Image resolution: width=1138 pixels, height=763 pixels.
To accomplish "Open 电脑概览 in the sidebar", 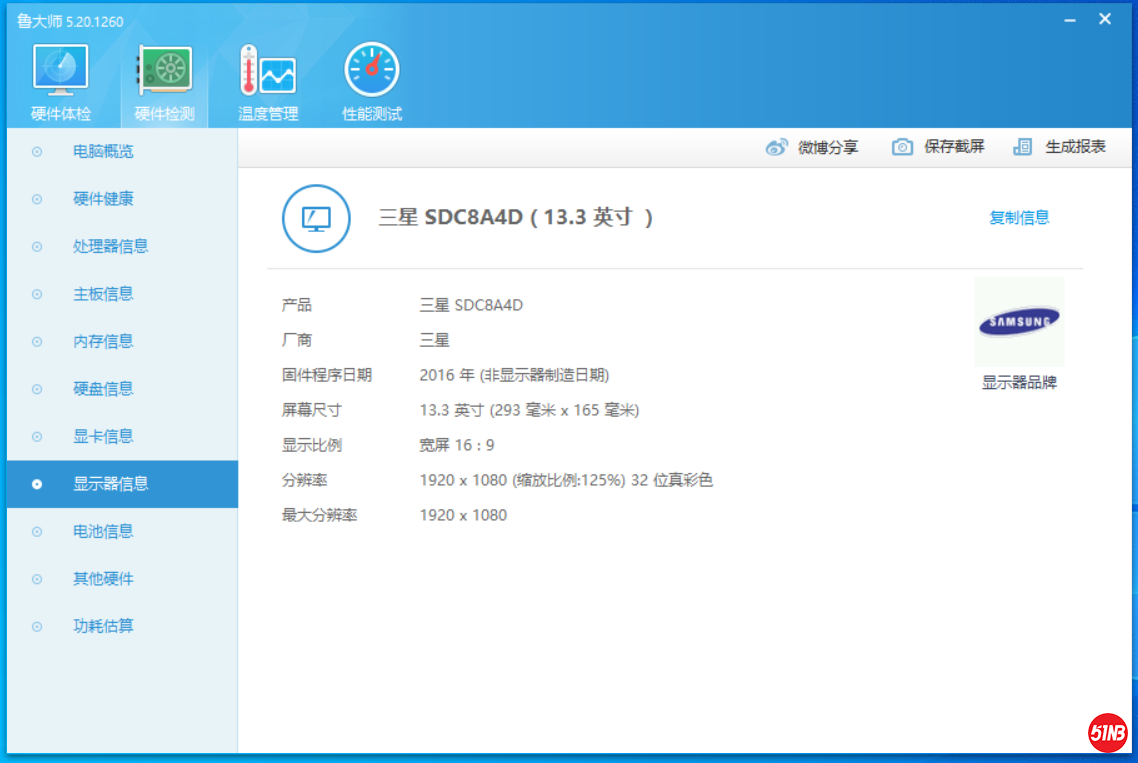I will point(103,152).
